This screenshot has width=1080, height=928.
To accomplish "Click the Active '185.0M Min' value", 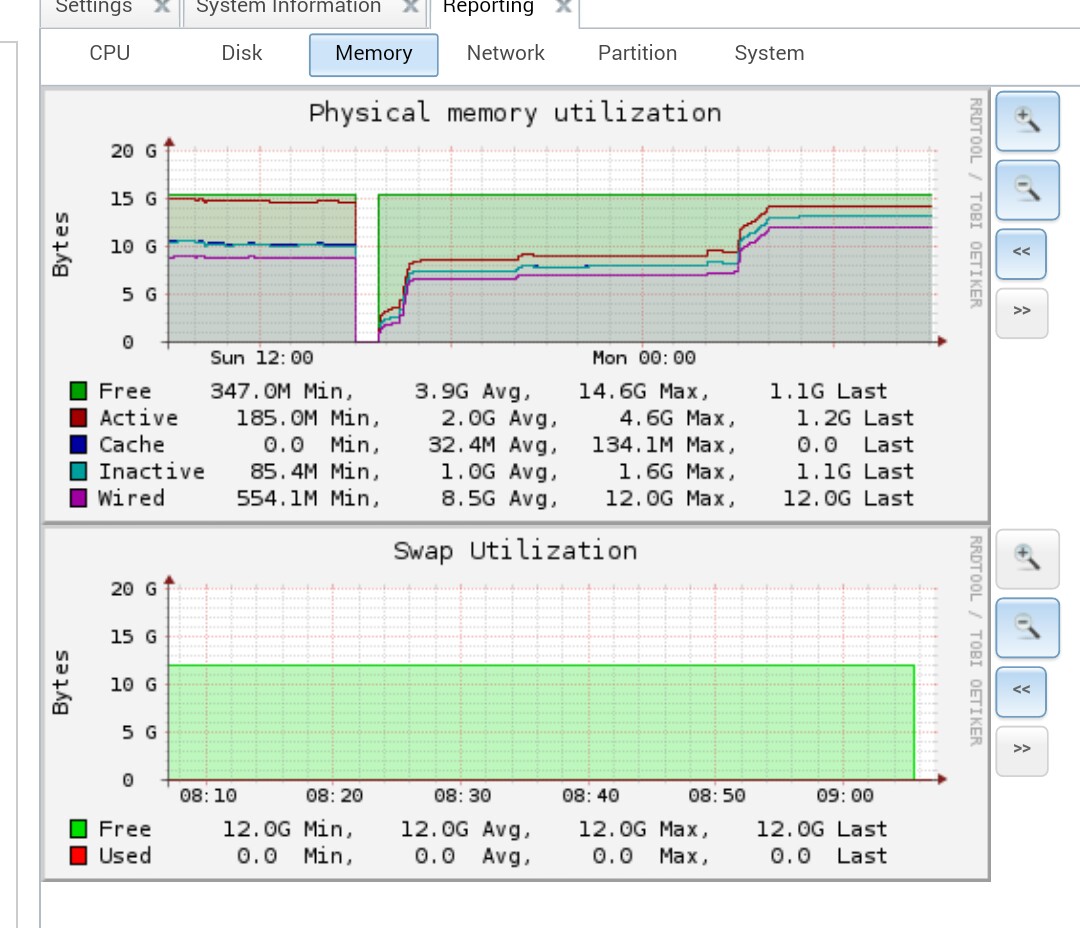I will point(308,418).
